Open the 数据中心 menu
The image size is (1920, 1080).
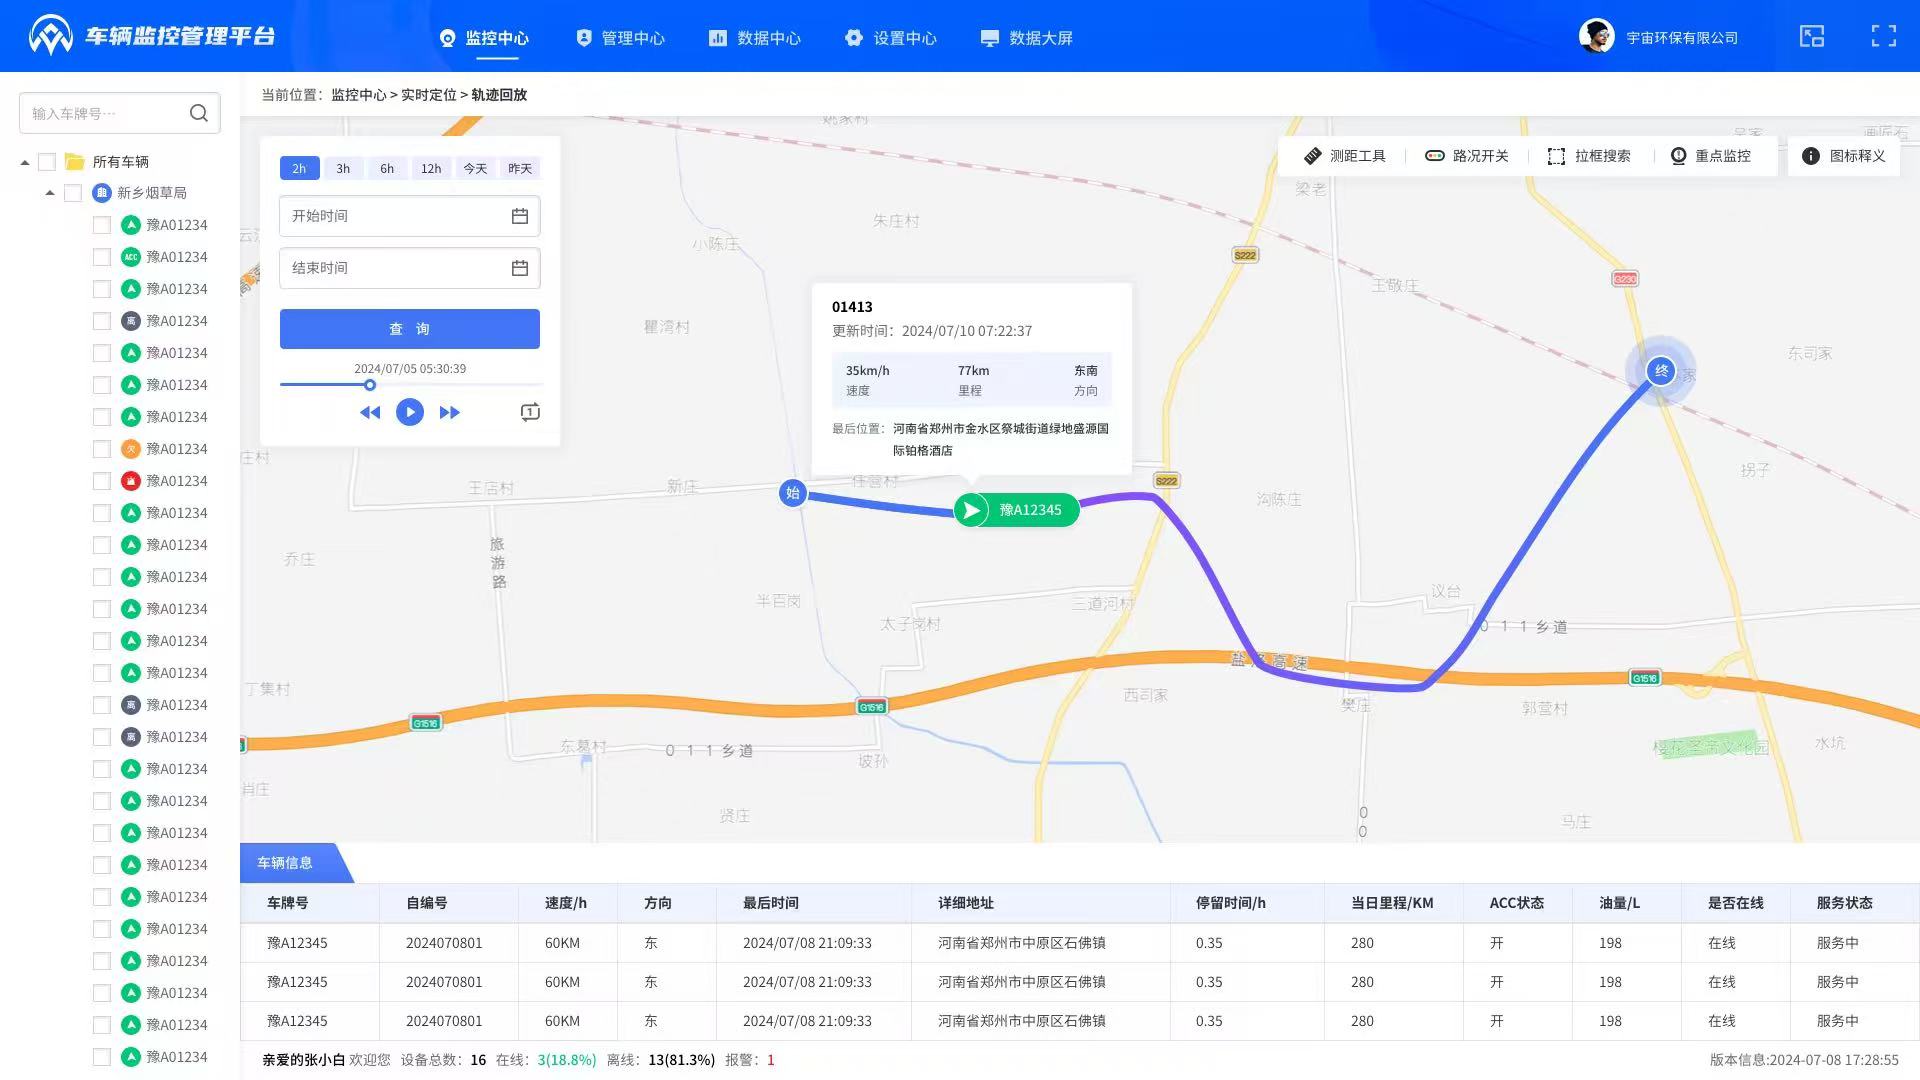pos(755,38)
